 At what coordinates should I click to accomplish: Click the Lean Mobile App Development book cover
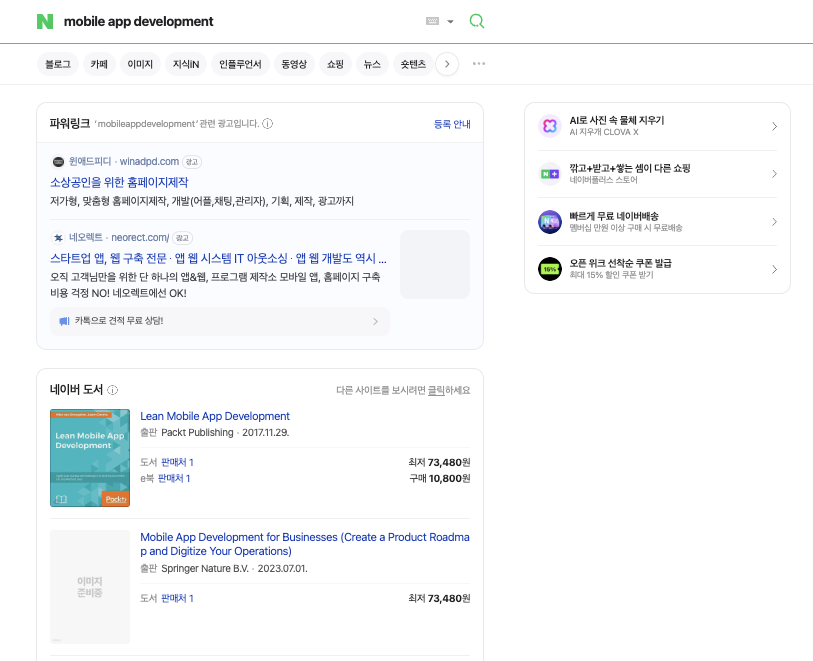click(90, 458)
